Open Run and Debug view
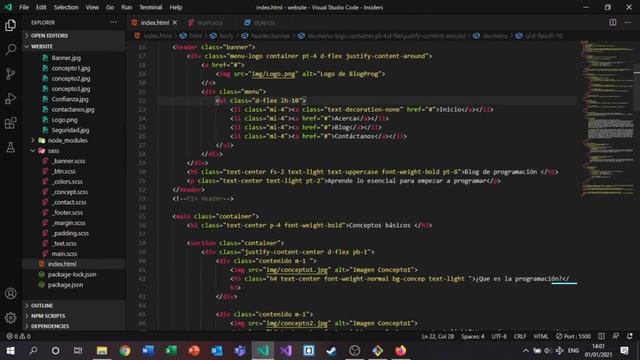 pyautogui.click(x=11, y=98)
